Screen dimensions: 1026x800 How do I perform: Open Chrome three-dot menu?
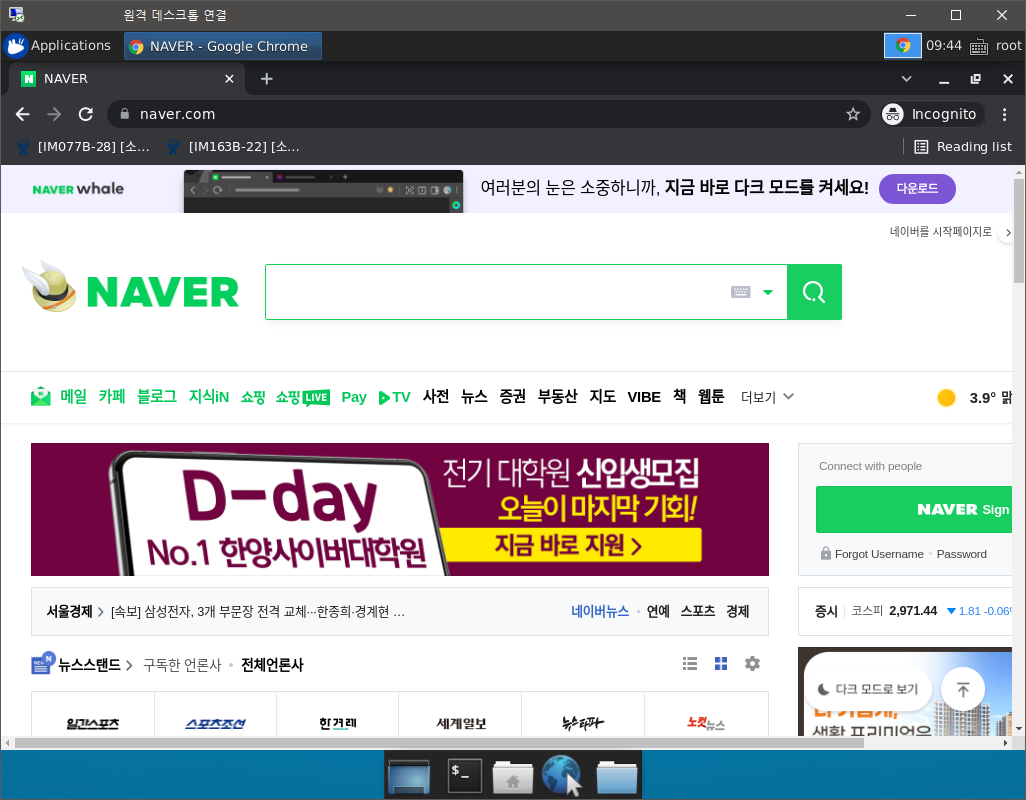point(1004,114)
